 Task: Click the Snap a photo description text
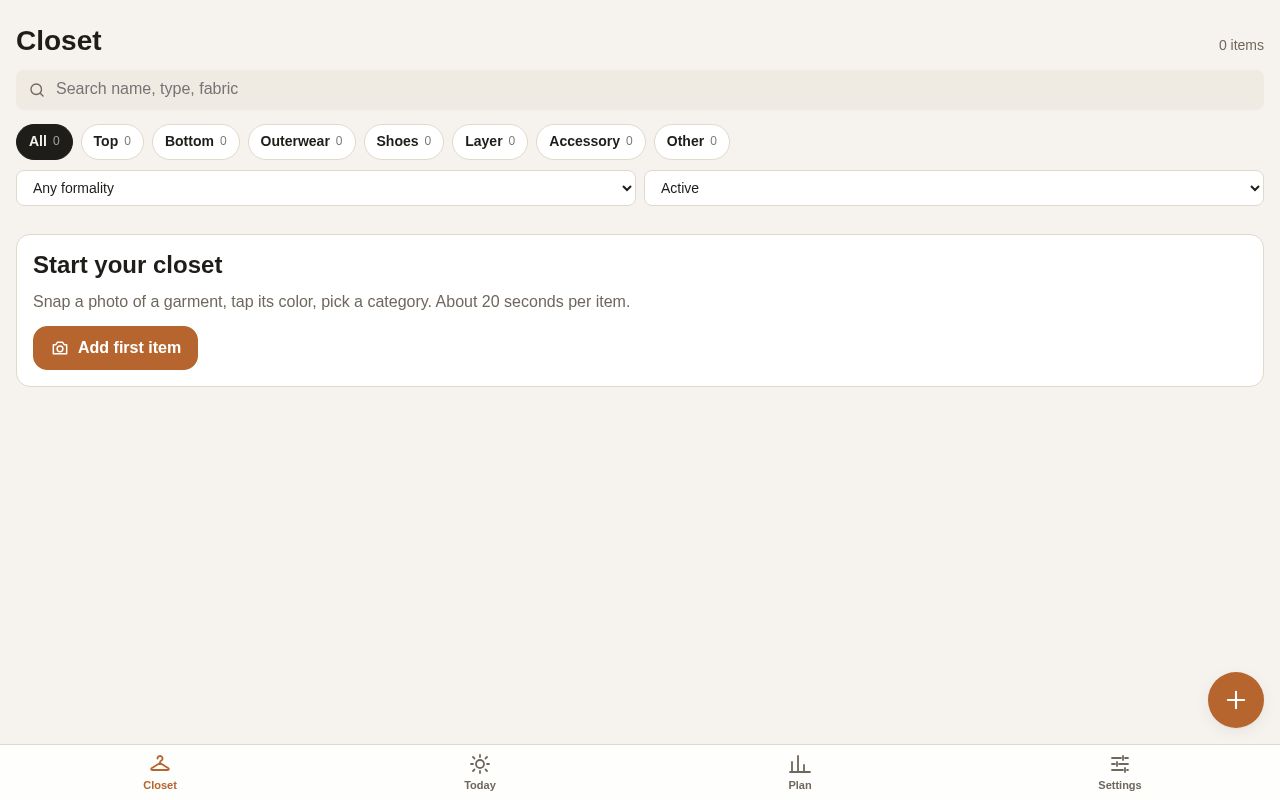tap(332, 302)
